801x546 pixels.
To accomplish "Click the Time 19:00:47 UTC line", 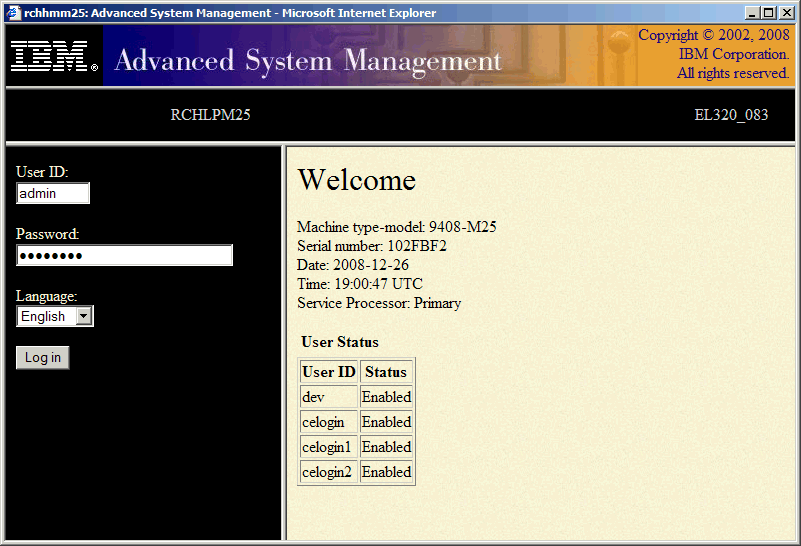I will (360, 284).
